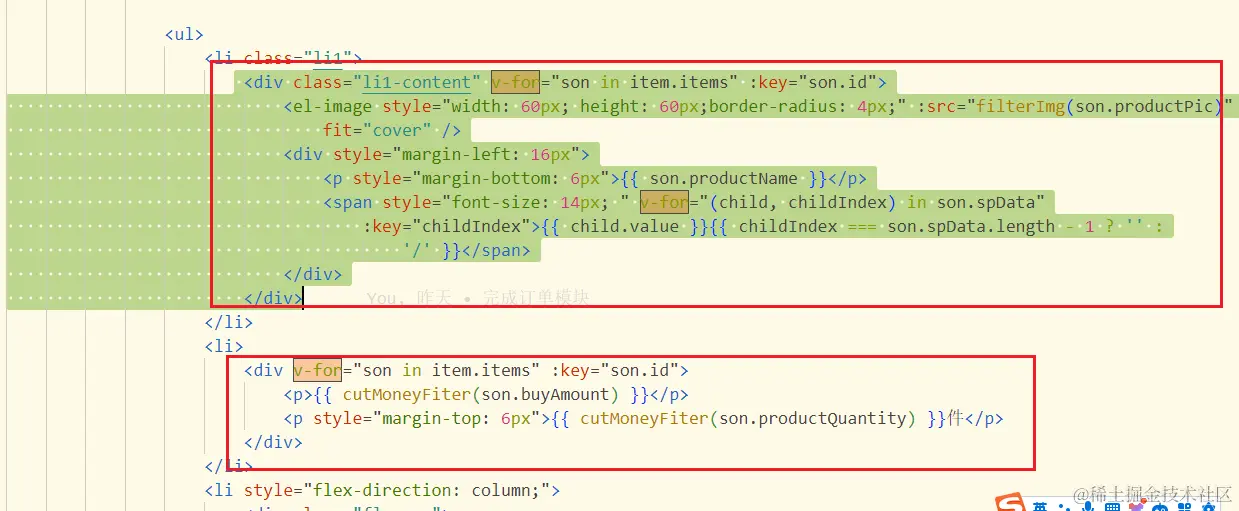Click the git blame note 完成订单模块

click(x=535, y=298)
